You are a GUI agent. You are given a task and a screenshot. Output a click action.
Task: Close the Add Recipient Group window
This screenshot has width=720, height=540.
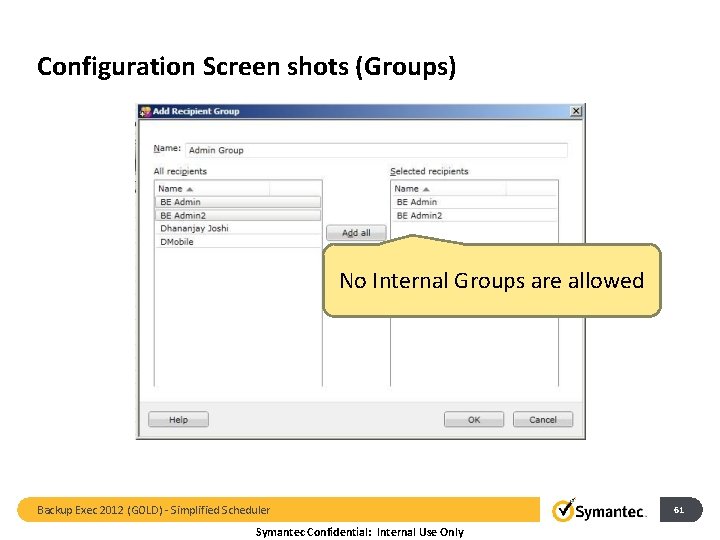pos(575,111)
